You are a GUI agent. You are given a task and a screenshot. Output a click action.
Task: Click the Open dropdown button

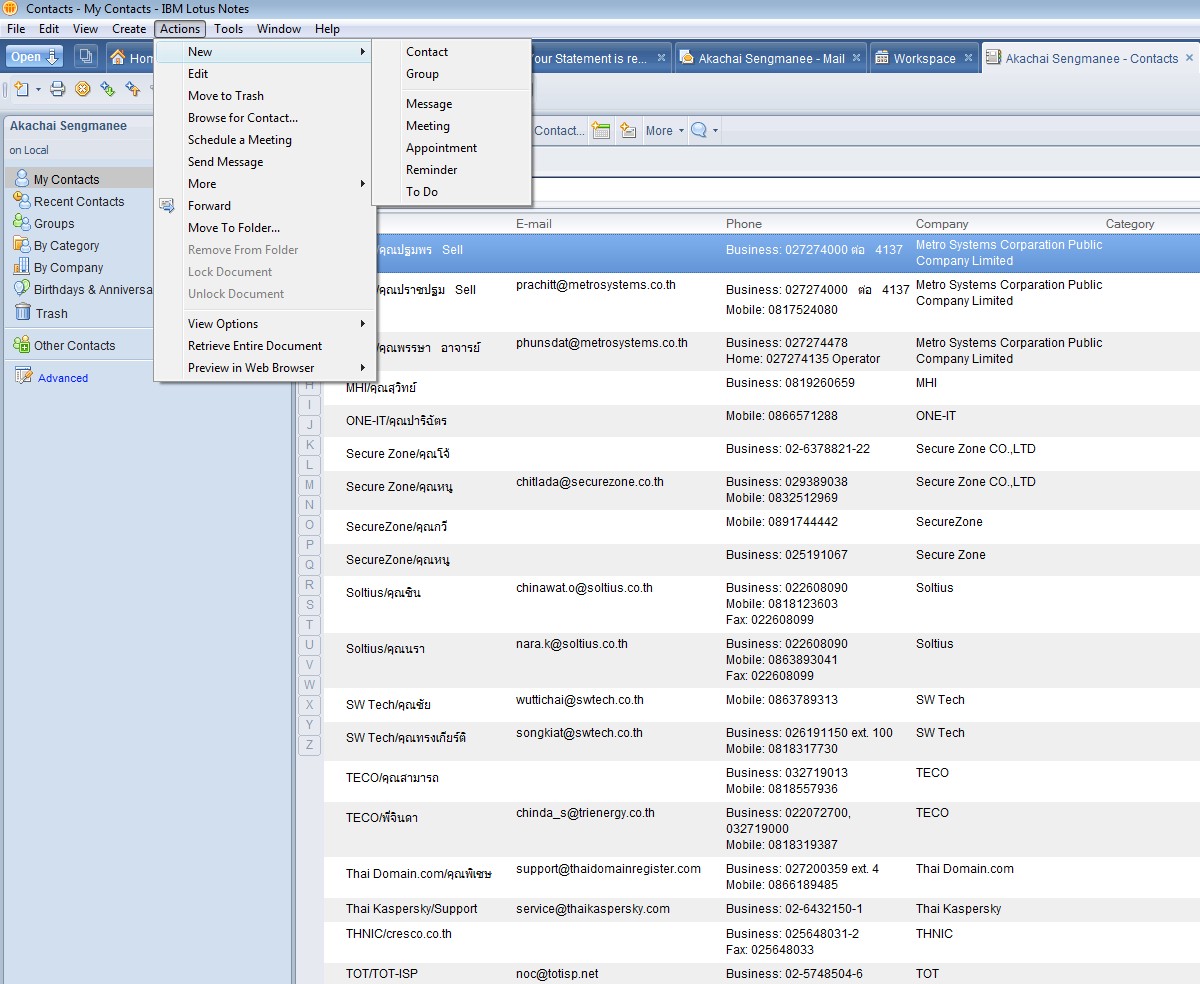tap(35, 57)
